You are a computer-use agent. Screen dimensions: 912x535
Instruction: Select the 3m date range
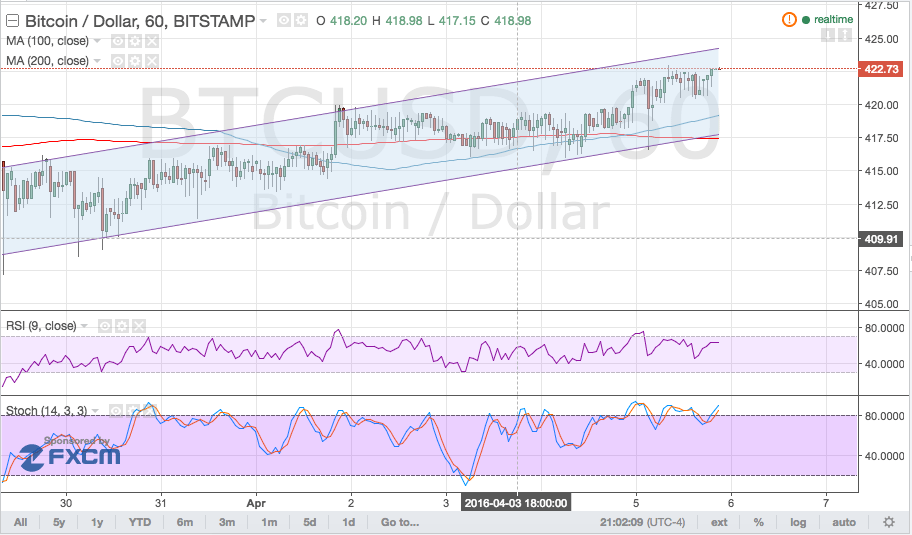(x=227, y=522)
